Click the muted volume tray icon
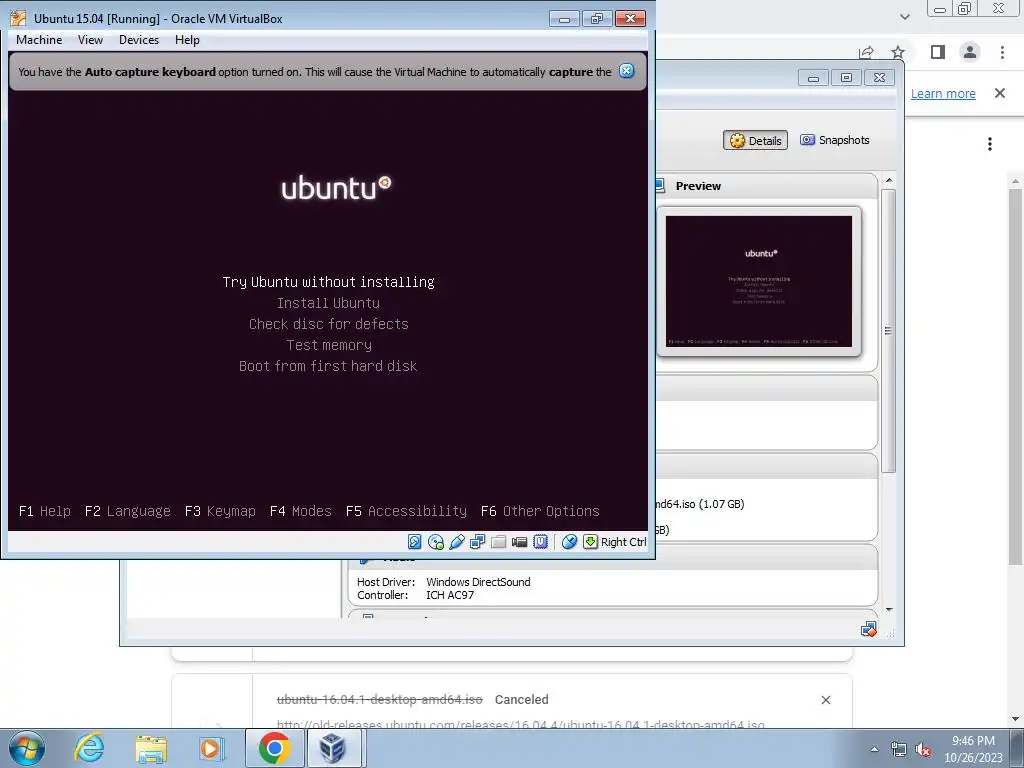 point(923,749)
